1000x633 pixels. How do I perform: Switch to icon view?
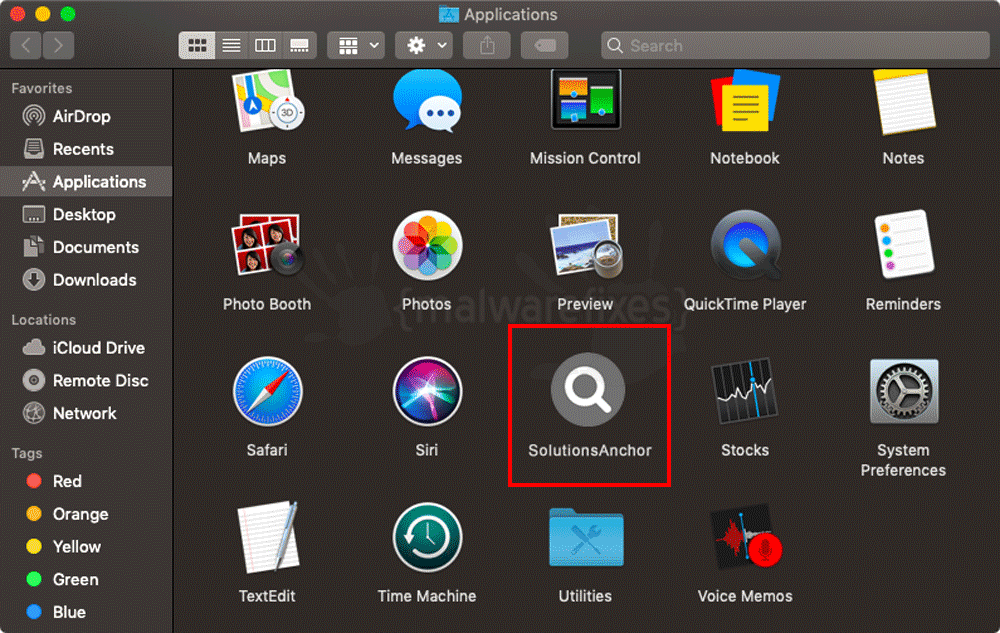(x=197, y=45)
